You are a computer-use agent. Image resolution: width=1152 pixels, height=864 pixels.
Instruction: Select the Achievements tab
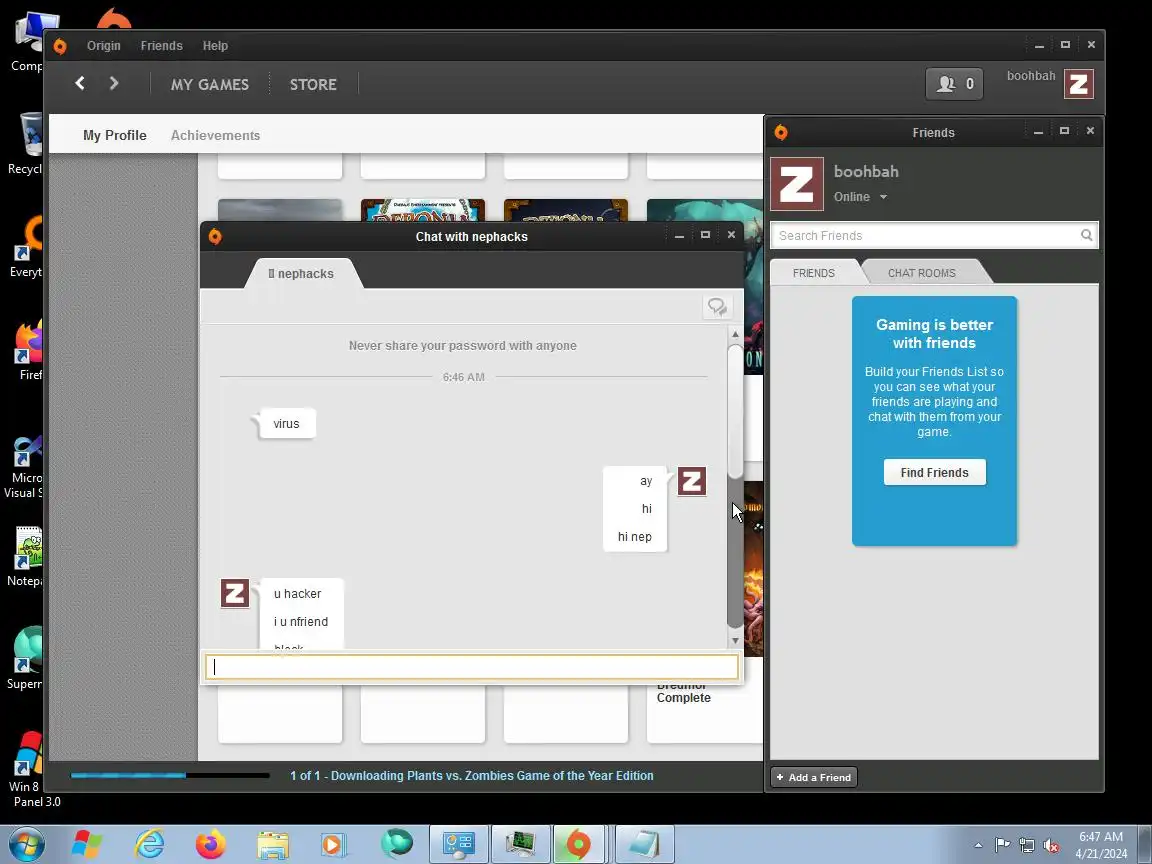[215, 135]
